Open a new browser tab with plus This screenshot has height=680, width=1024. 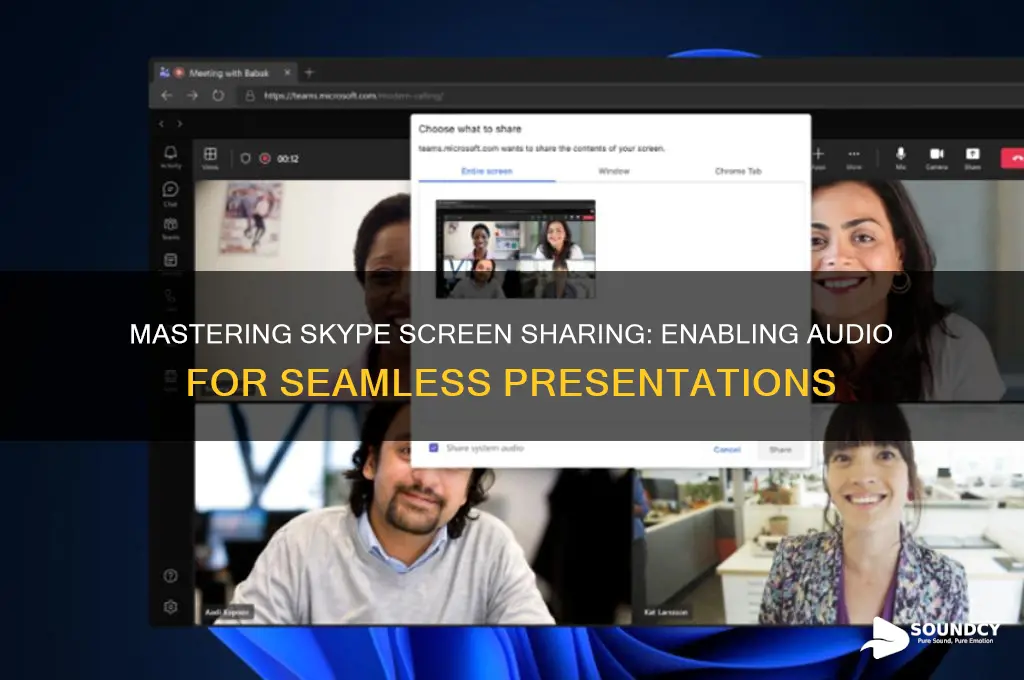(x=310, y=73)
